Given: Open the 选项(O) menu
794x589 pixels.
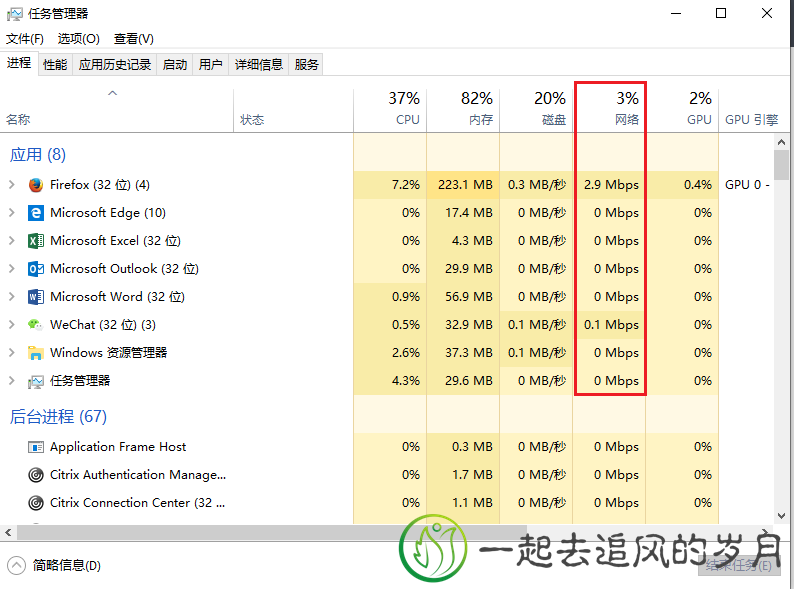Looking at the screenshot, I should point(78,38).
